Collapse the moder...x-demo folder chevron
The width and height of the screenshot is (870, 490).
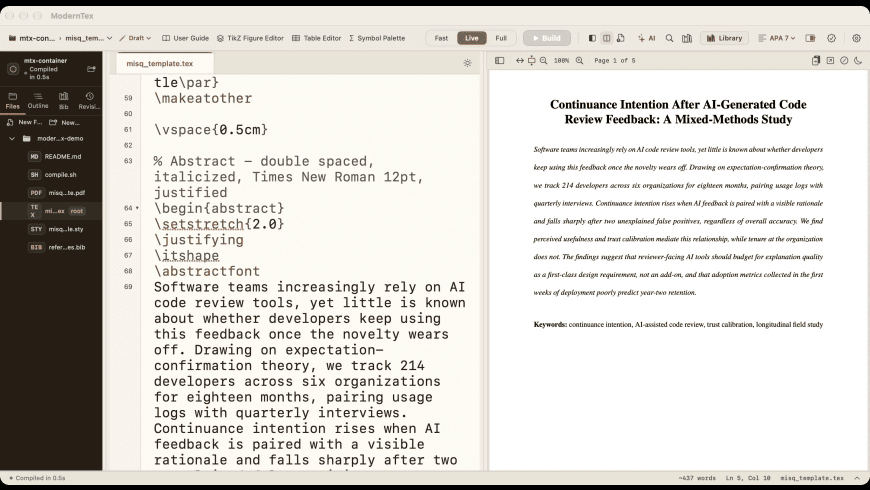coord(12,138)
